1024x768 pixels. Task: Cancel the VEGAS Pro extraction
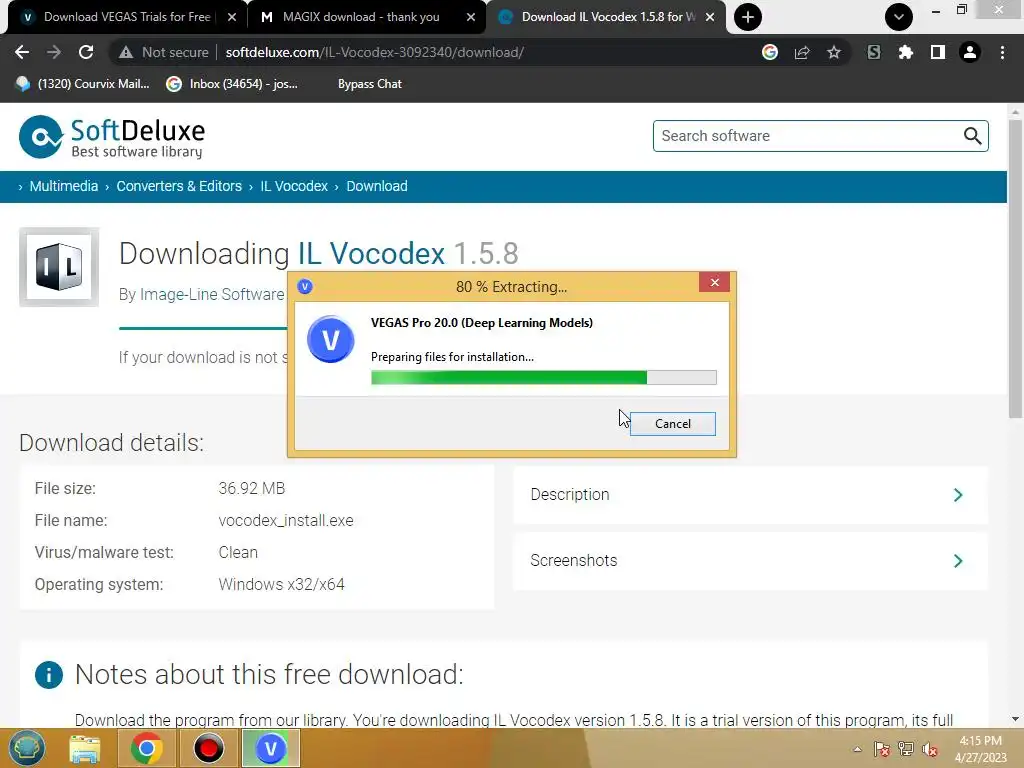[673, 424]
